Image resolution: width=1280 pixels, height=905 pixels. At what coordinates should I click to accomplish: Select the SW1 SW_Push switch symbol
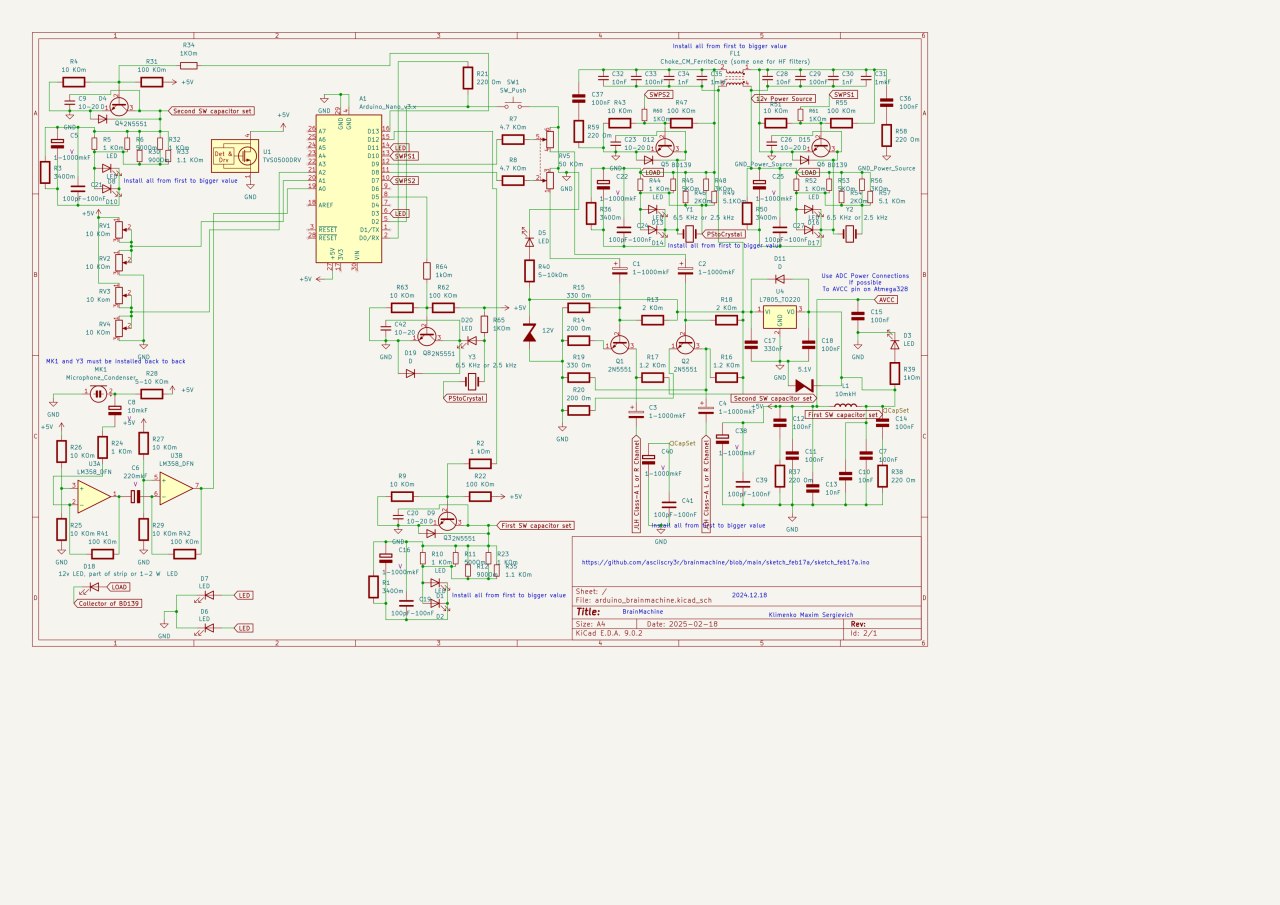(x=512, y=103)
